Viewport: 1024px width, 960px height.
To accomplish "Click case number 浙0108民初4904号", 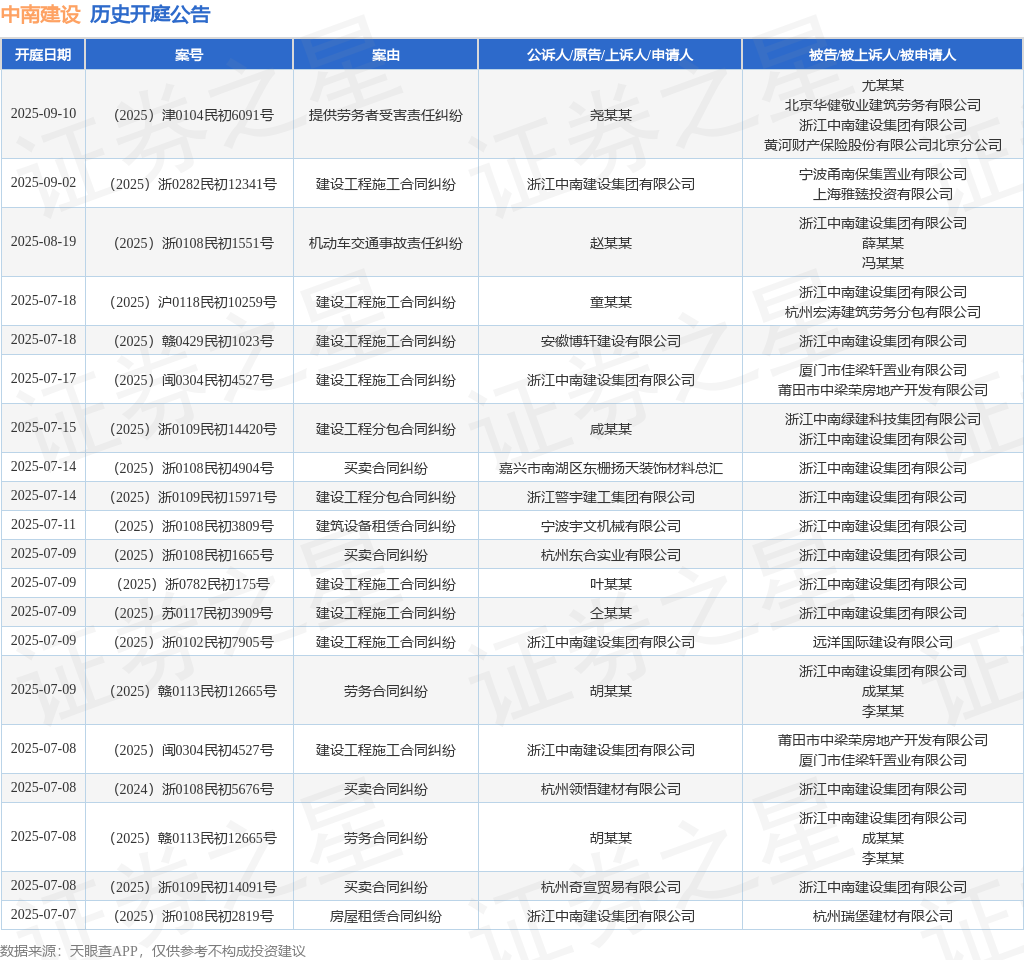I will point(193,469).
